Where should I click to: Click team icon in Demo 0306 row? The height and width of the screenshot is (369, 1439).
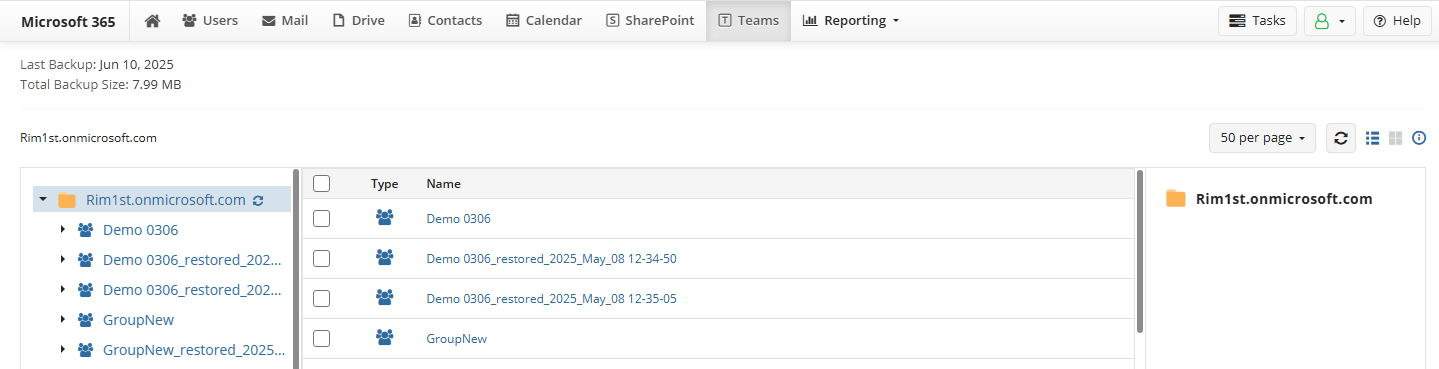384,218
